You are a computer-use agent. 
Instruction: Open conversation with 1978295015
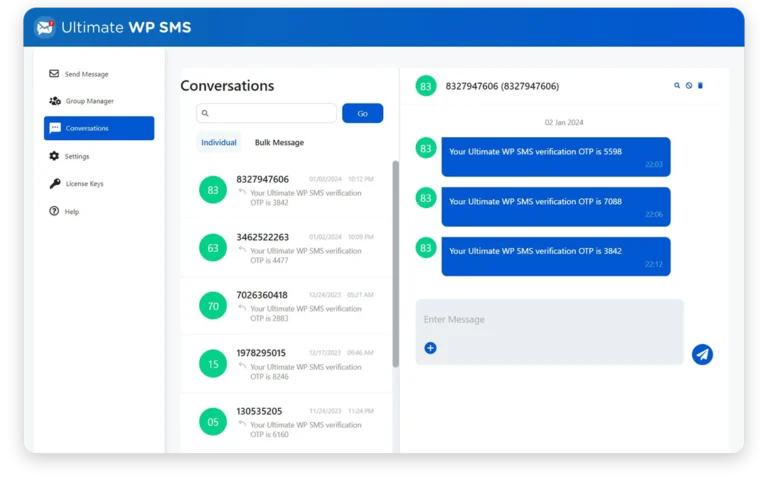click(x=287, y=364)
